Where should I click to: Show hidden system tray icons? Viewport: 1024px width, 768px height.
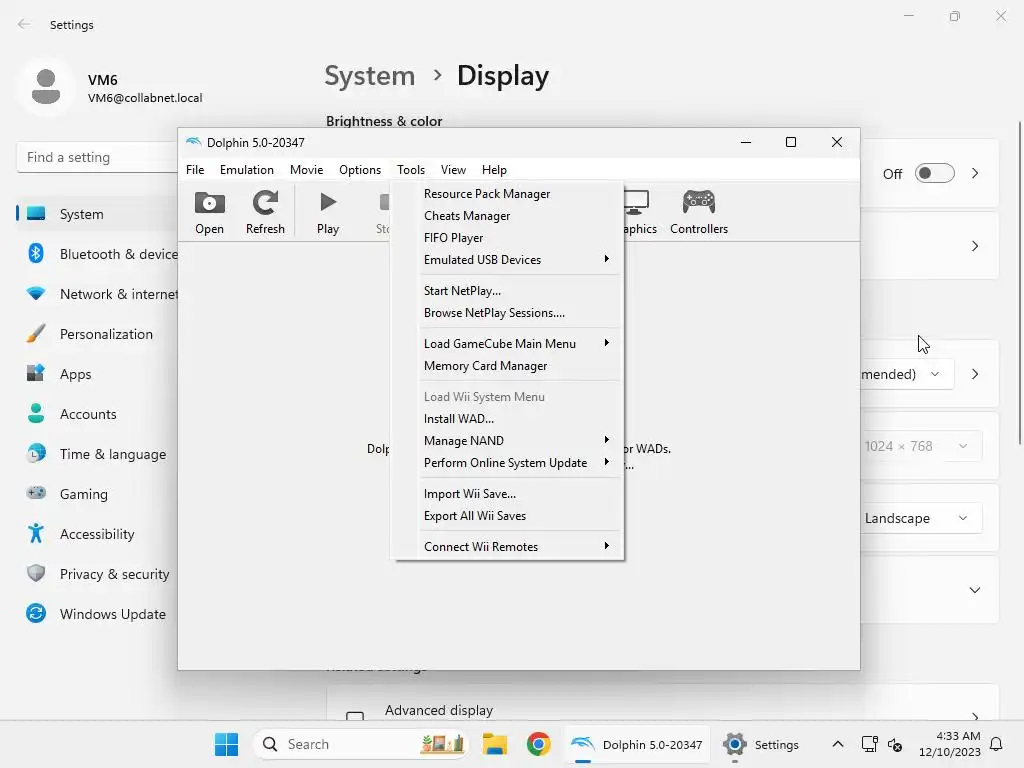coord(837,744)
